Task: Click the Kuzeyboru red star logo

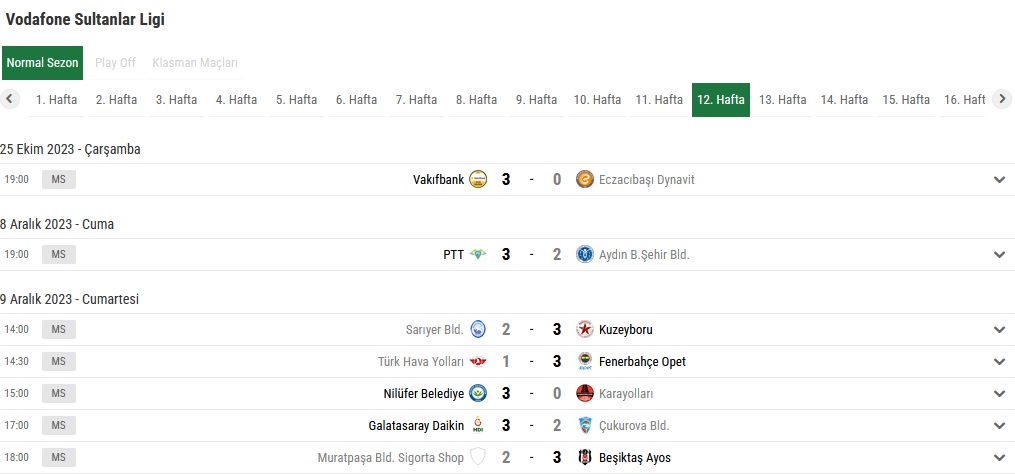Action: point(585,330)
